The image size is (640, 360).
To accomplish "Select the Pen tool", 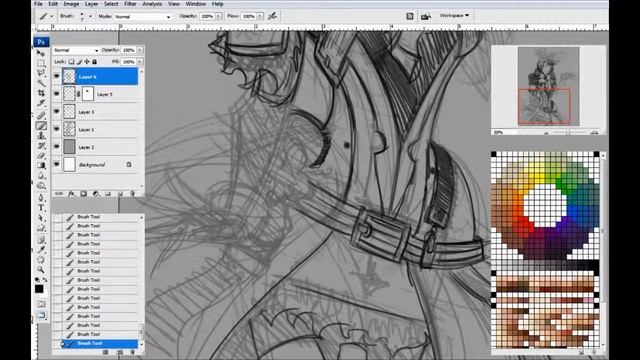I will [41, 198].
